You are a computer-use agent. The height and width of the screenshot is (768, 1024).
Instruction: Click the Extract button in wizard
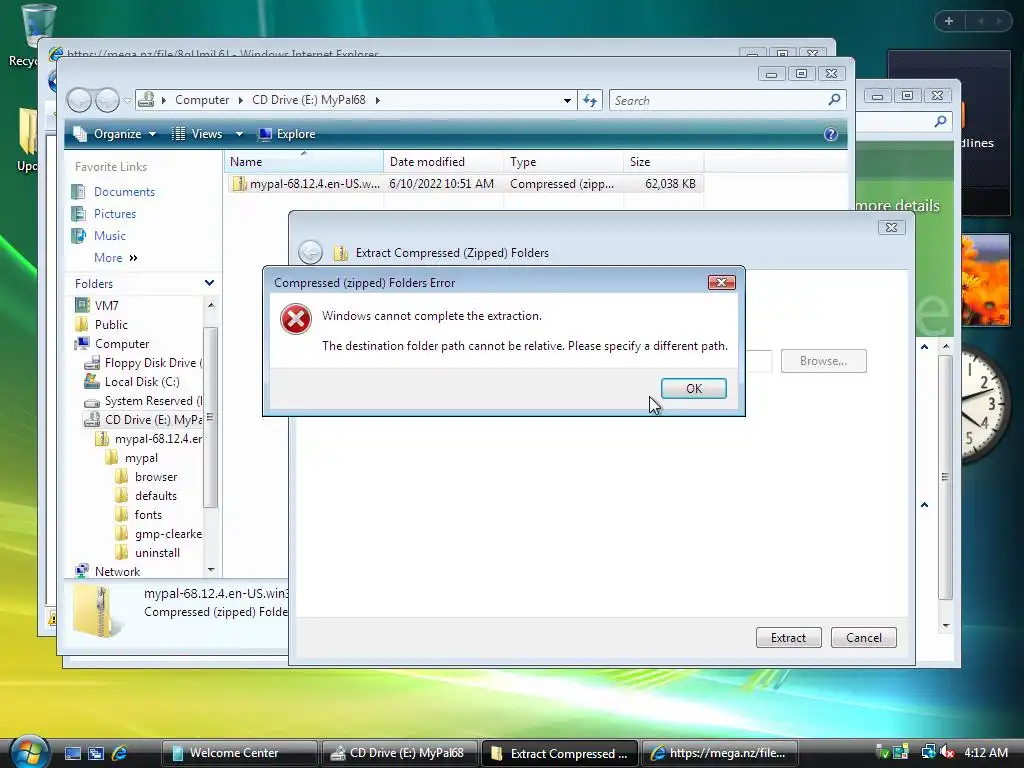[x=788, y=637]
